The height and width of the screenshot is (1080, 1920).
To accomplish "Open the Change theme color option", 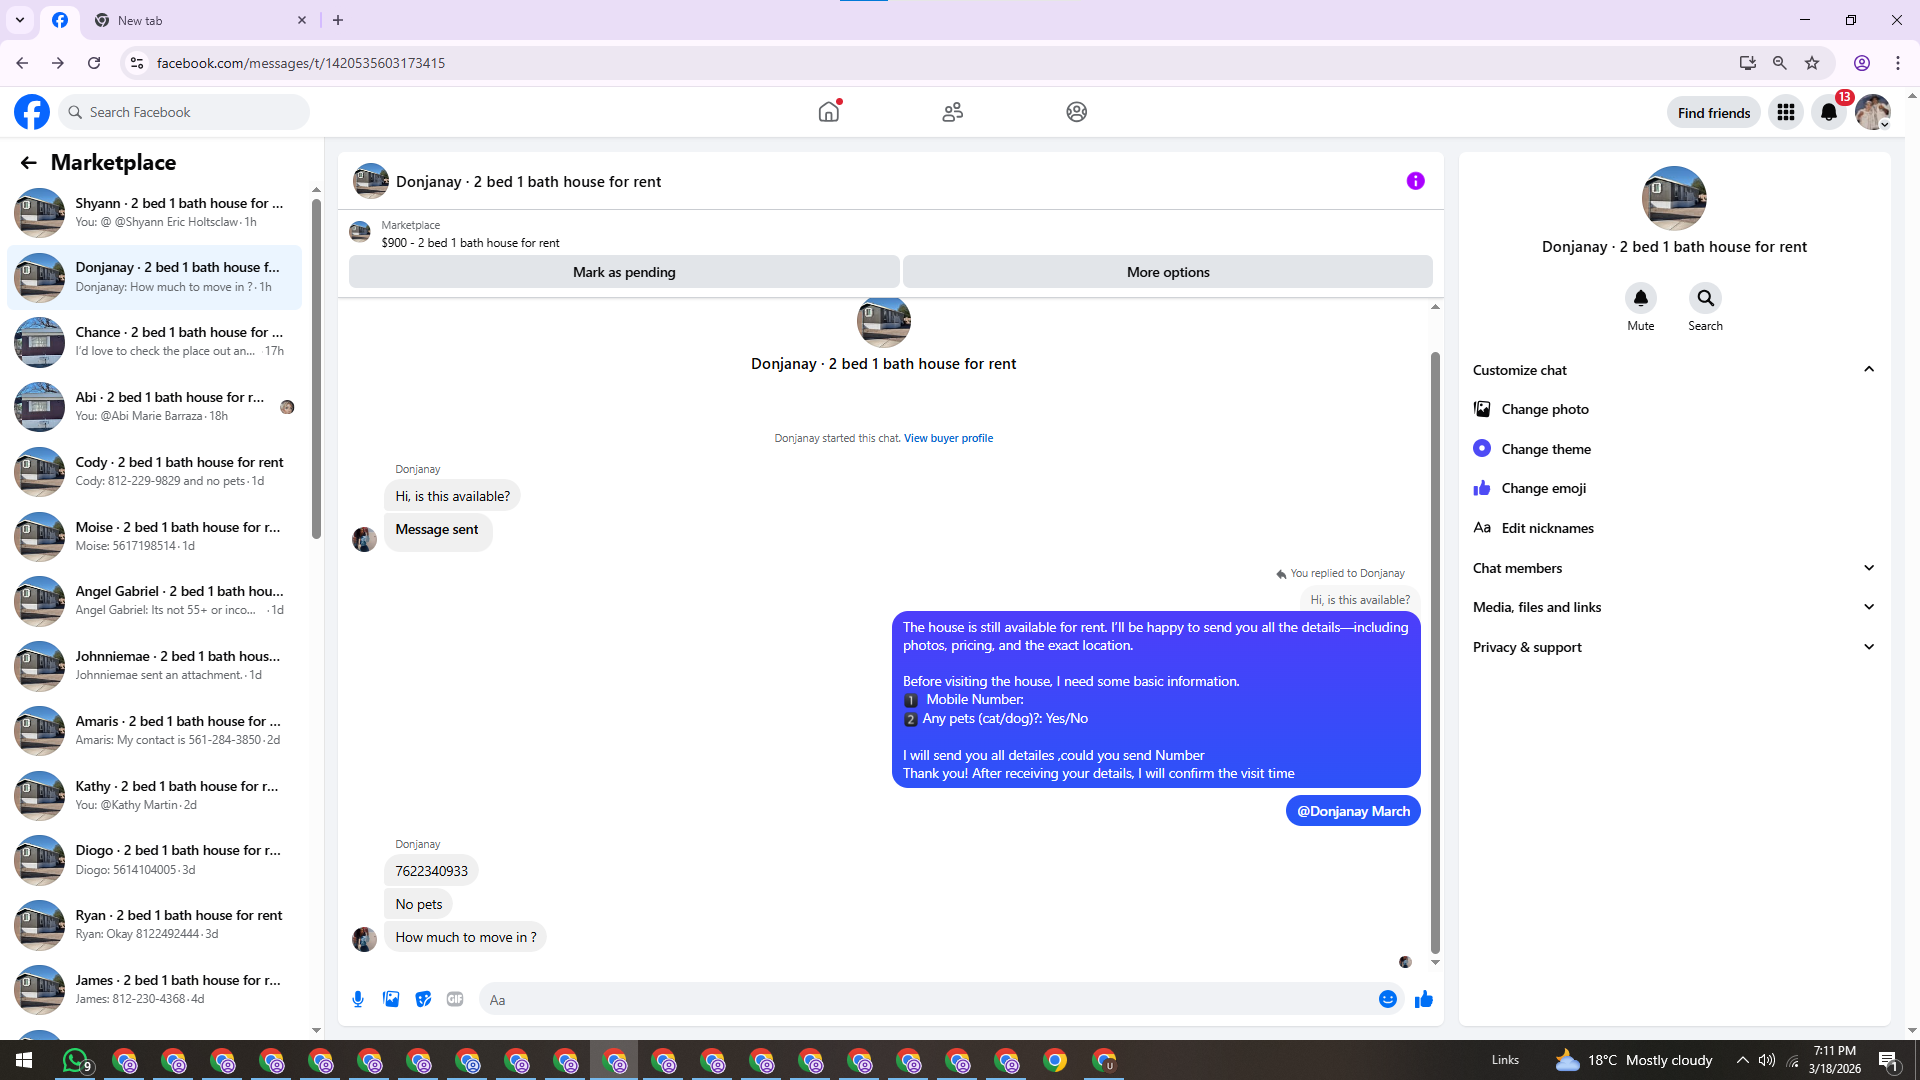I will (x=1545, y=449).
